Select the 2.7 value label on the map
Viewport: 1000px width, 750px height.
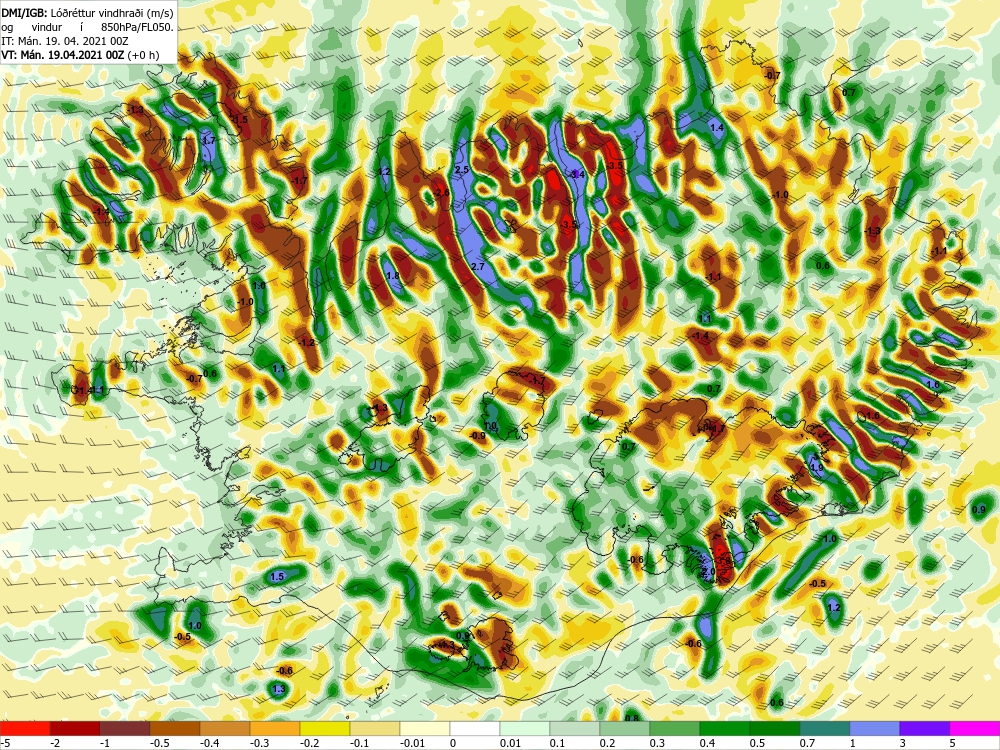click(x=478, y=267)
